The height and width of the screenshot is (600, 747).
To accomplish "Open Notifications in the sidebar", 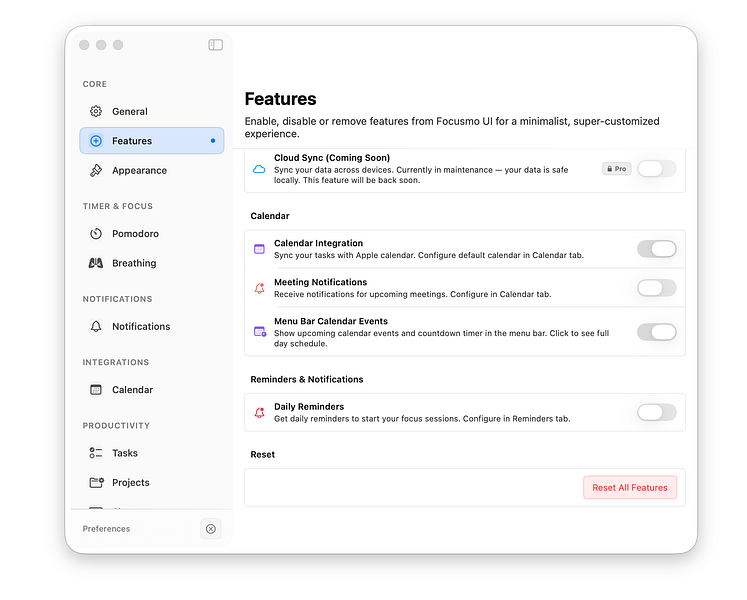I will click(151, 326).
